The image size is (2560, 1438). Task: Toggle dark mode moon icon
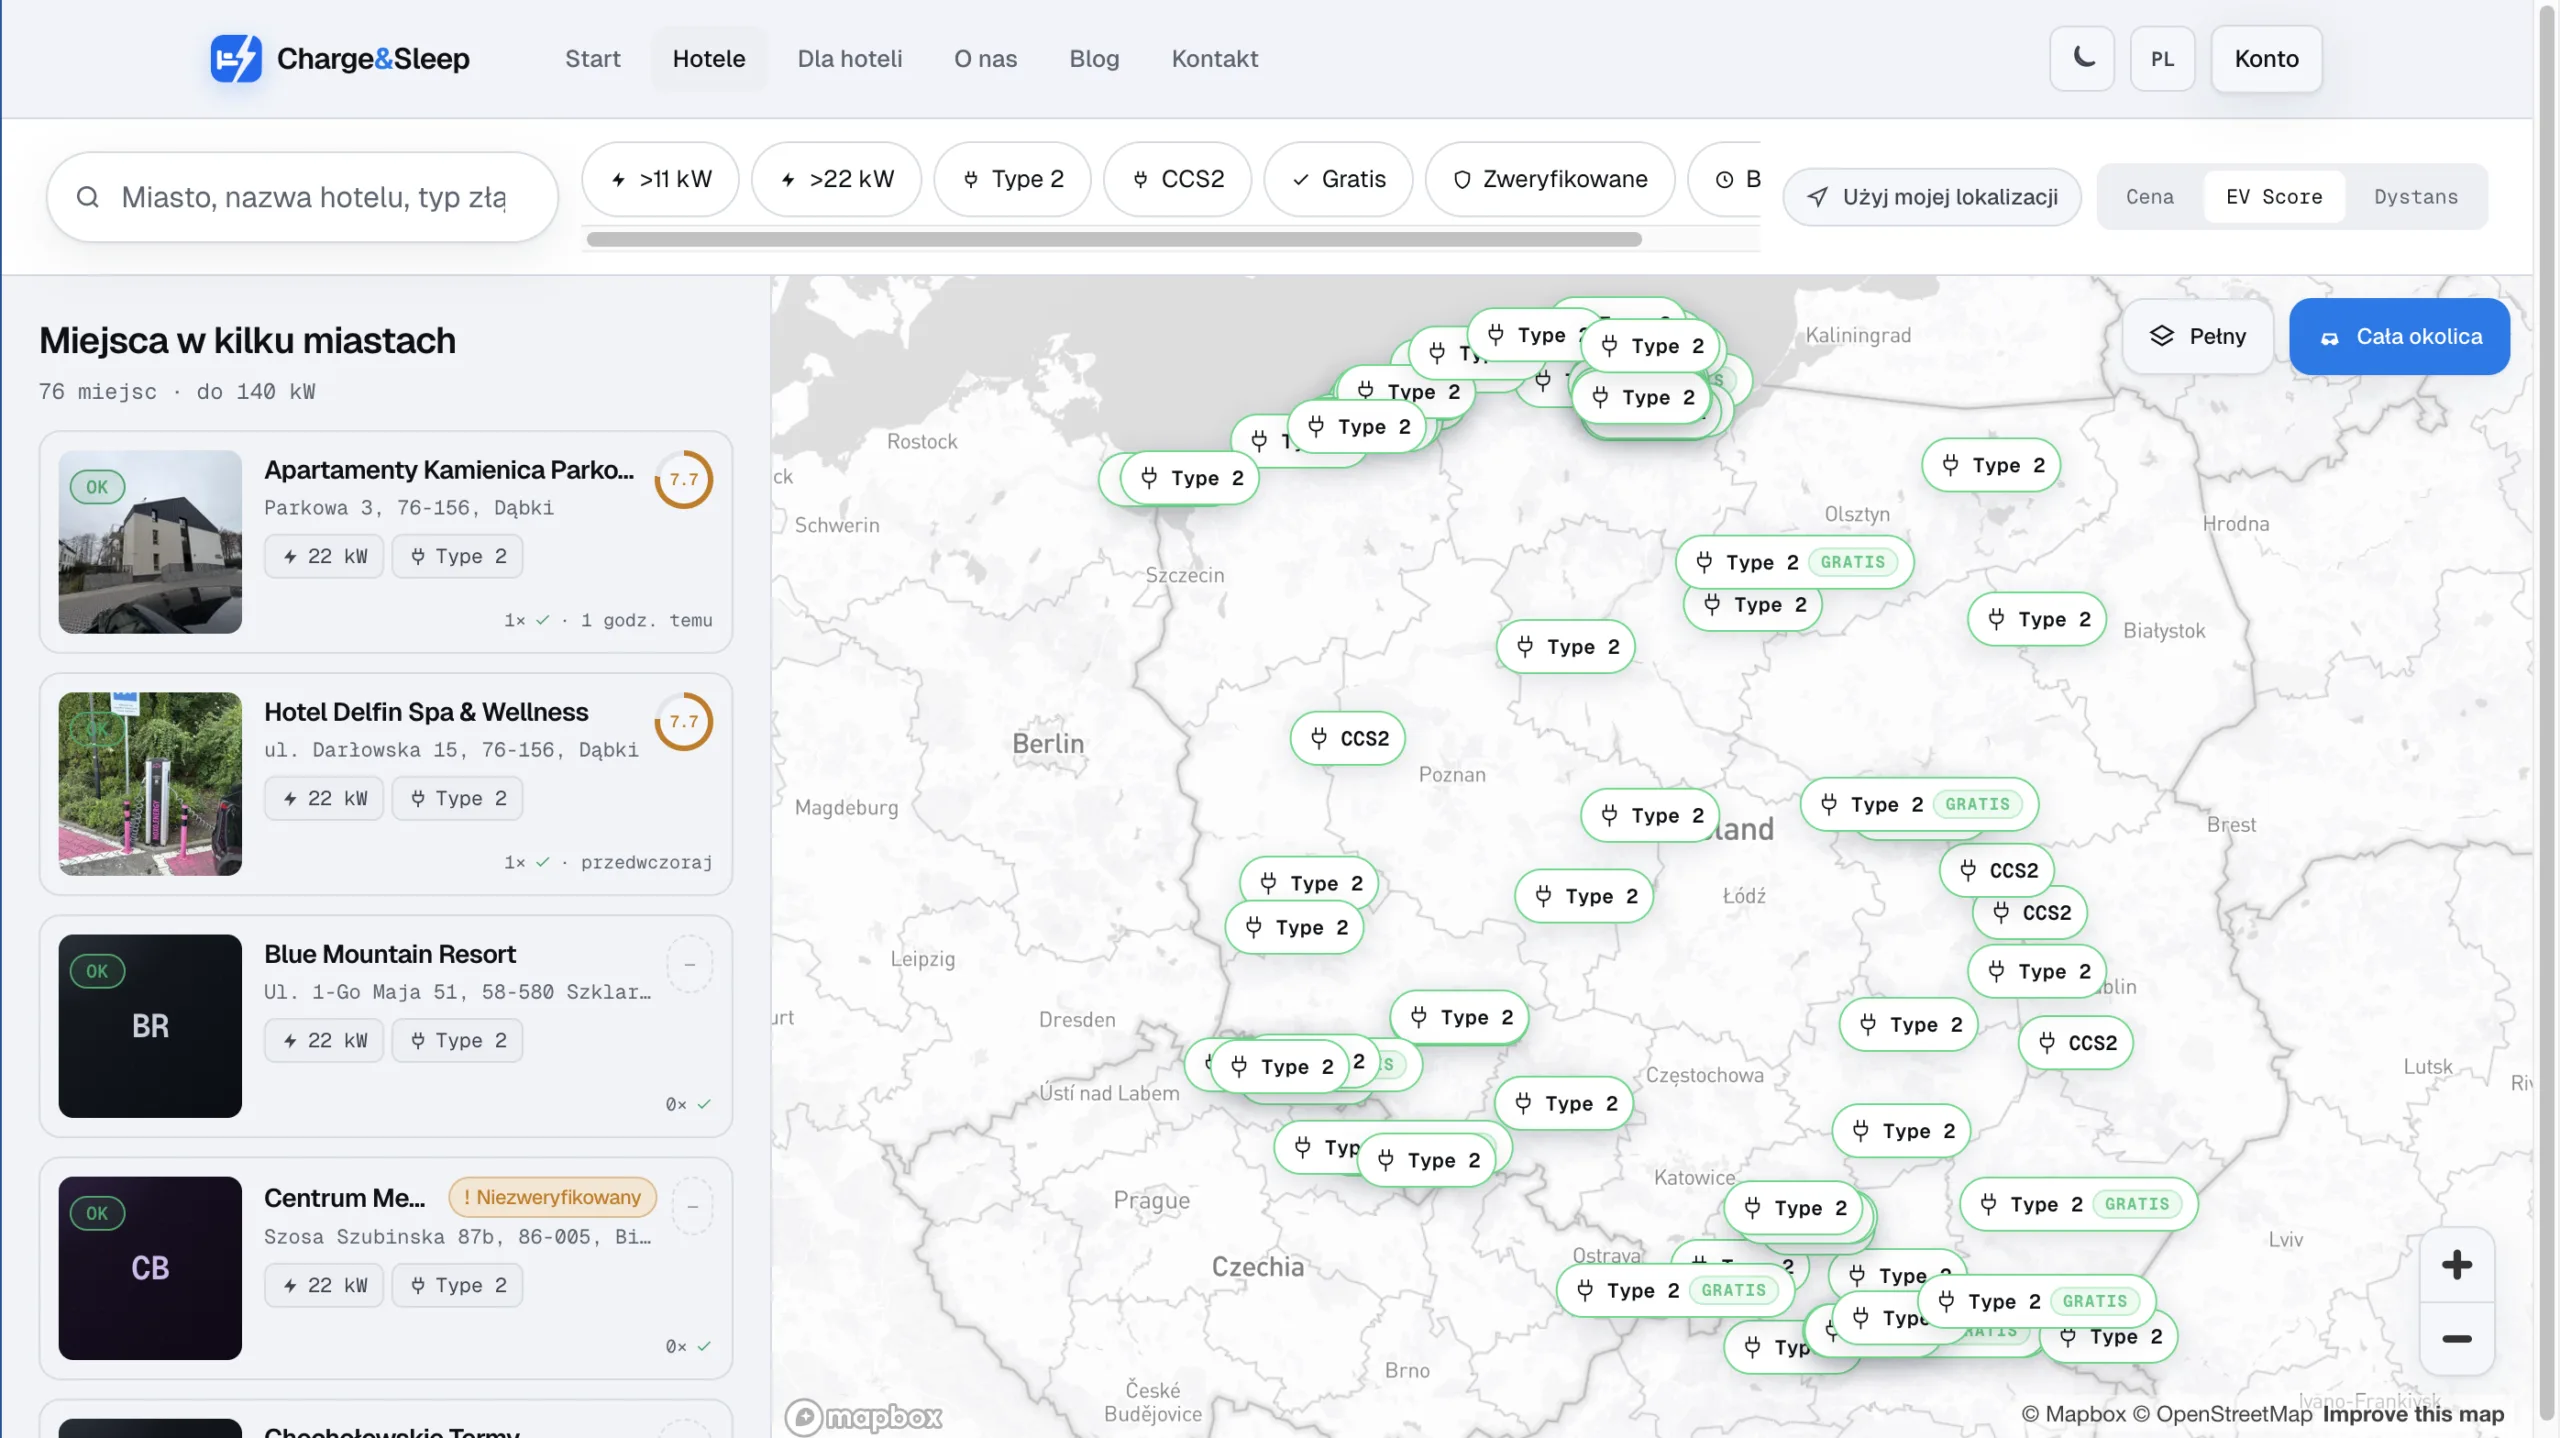click(x=2082, y=58)
